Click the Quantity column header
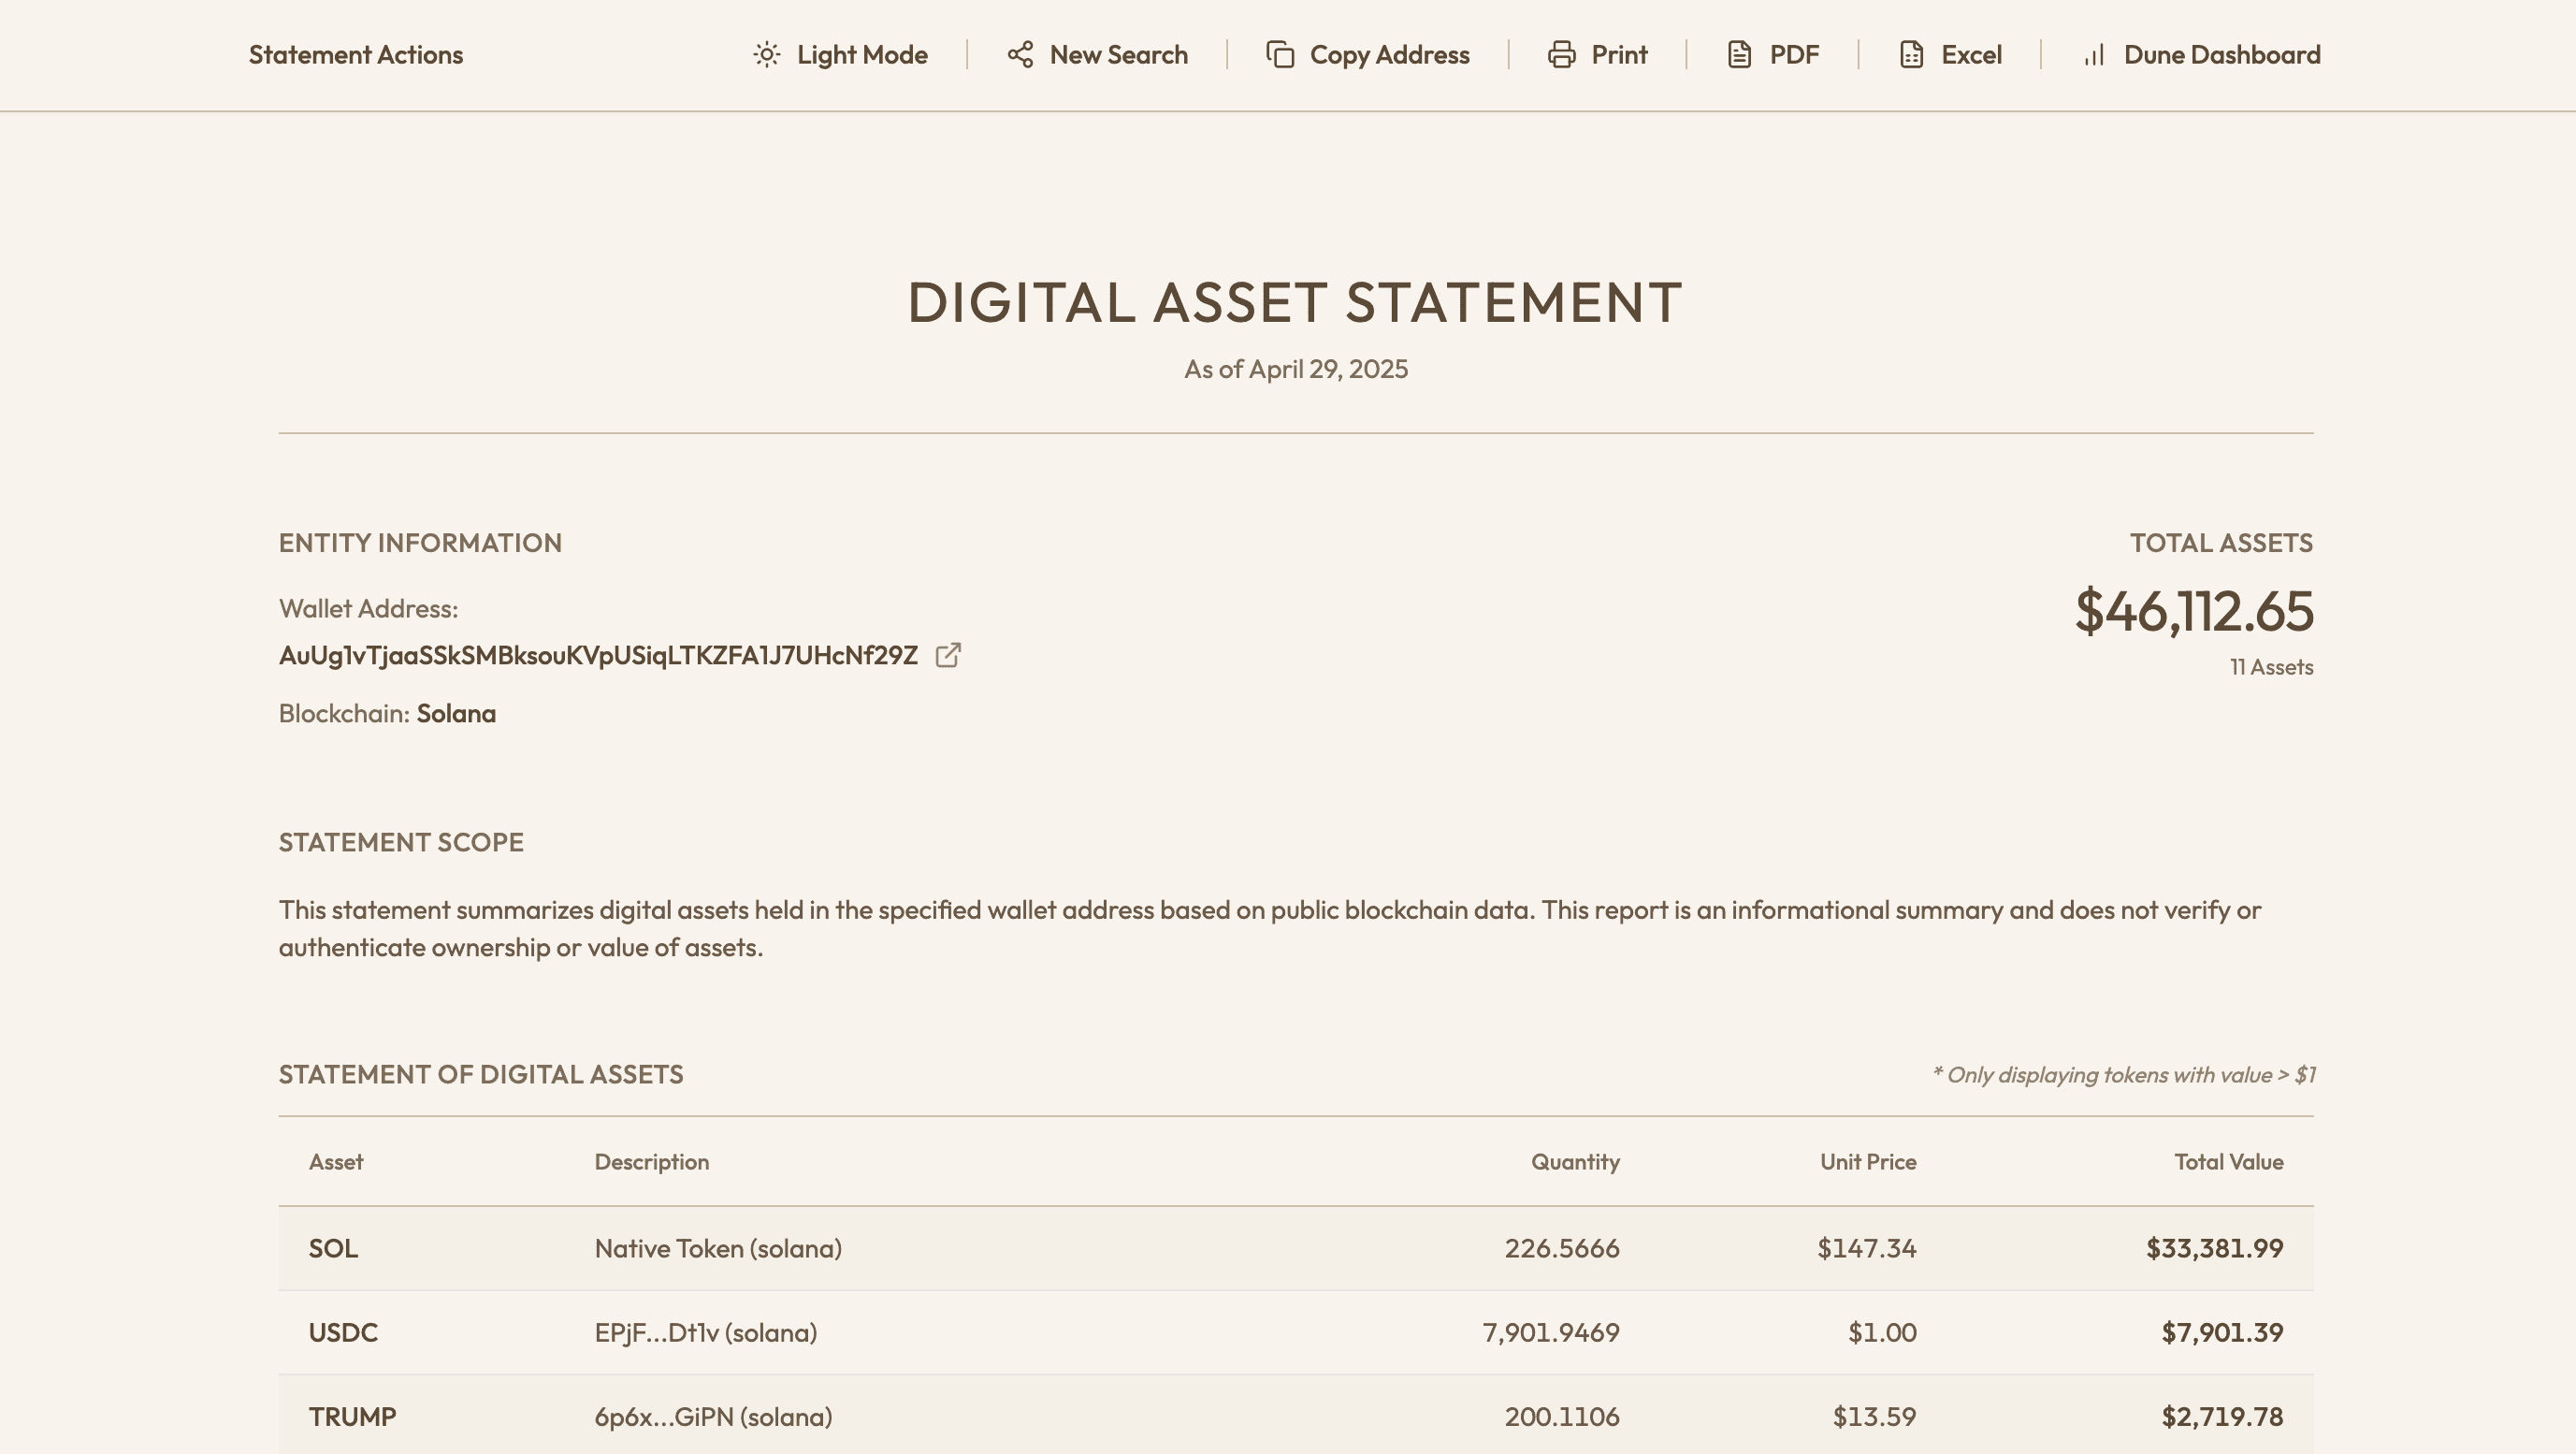This screenshot has height=1454, width=2576. (1575, 1162)
